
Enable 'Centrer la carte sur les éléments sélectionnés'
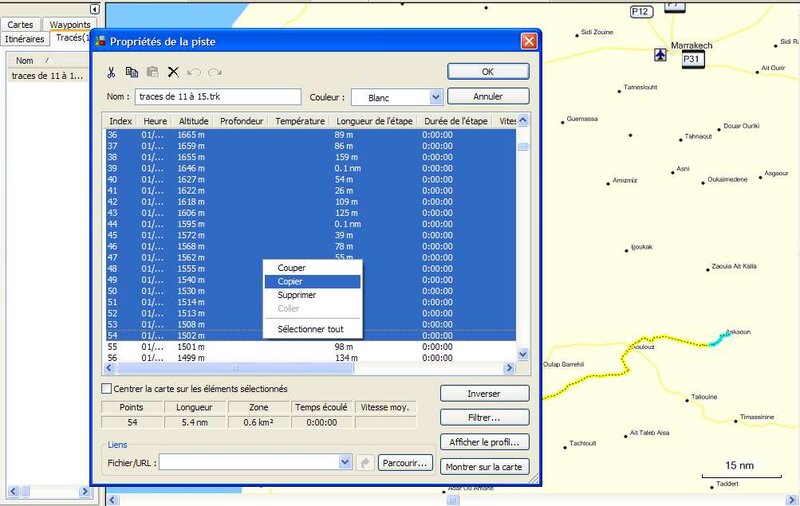click(x=108, y=389)
